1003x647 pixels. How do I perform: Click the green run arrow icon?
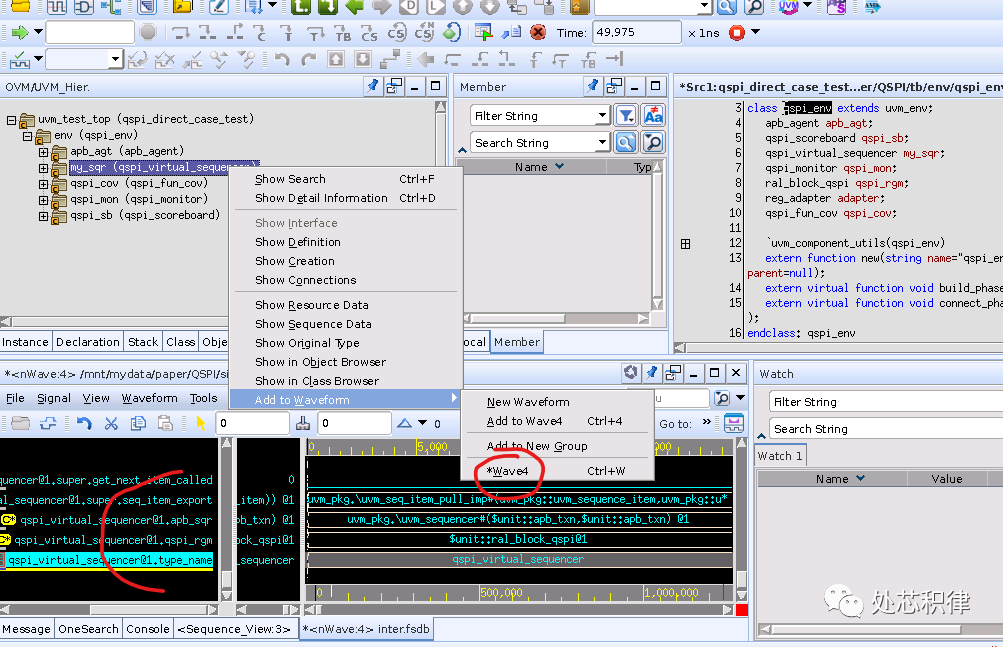point(19,33)
